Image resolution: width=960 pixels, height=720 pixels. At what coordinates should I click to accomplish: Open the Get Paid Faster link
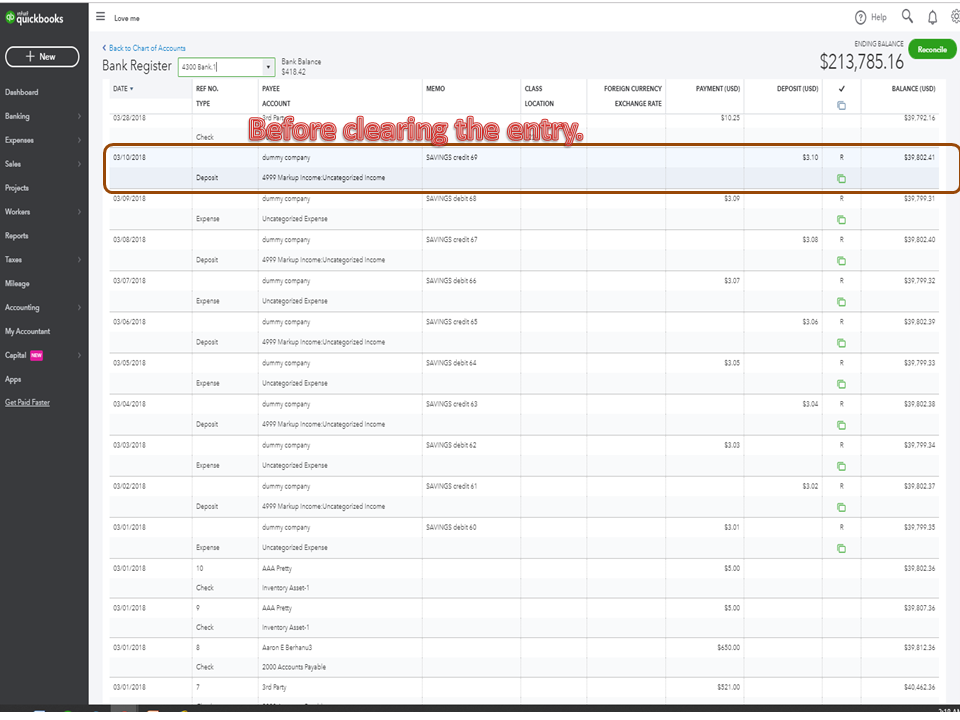pos(28,402)
